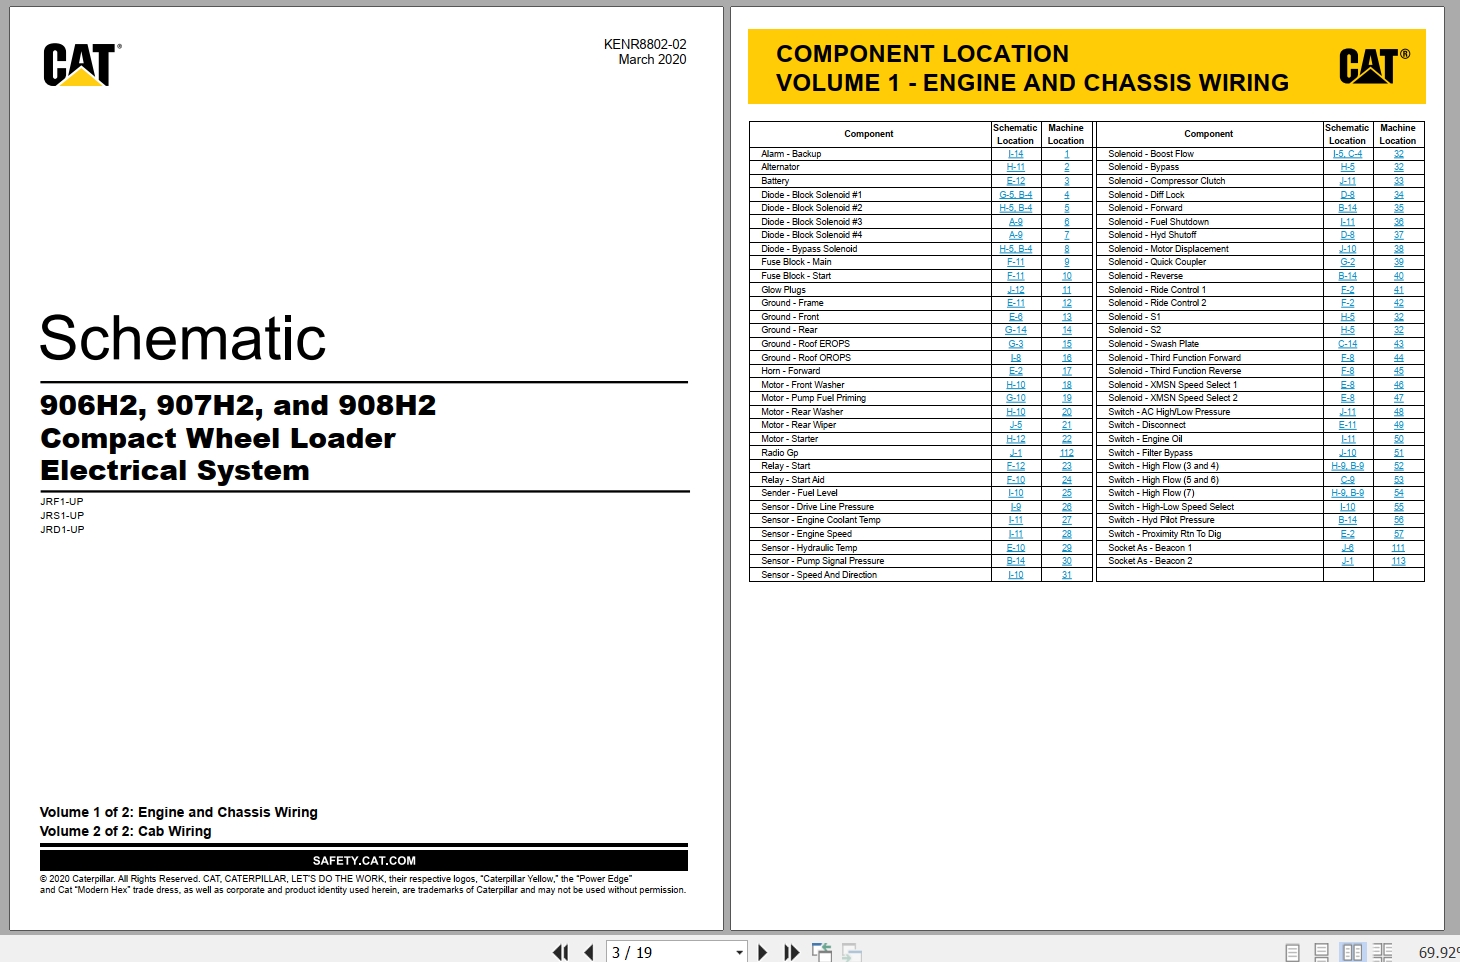This screenshot has height=962, width=1460.
Task: Go to the previous page
Action: [589, 953]
